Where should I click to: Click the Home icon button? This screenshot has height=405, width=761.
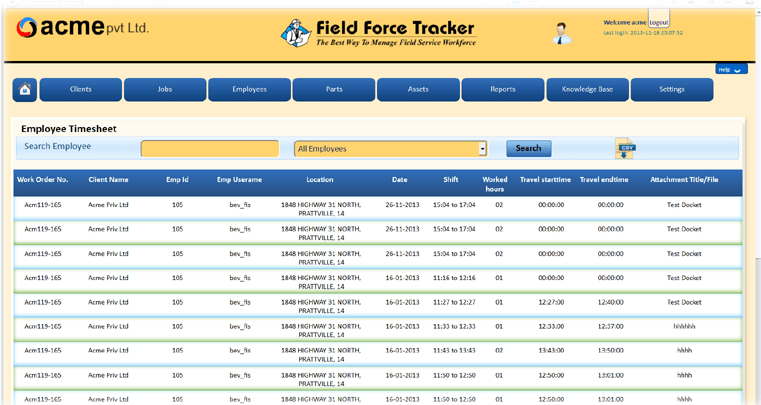25,90
